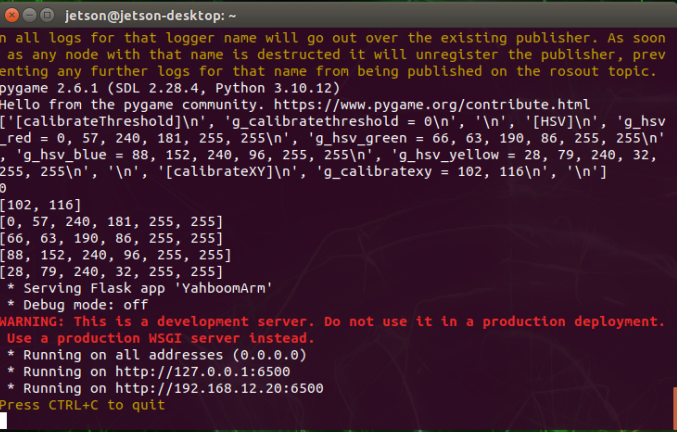
Task: Click the [0, 57, 240, 181, 255, 255] line
Action: [111, 222]
